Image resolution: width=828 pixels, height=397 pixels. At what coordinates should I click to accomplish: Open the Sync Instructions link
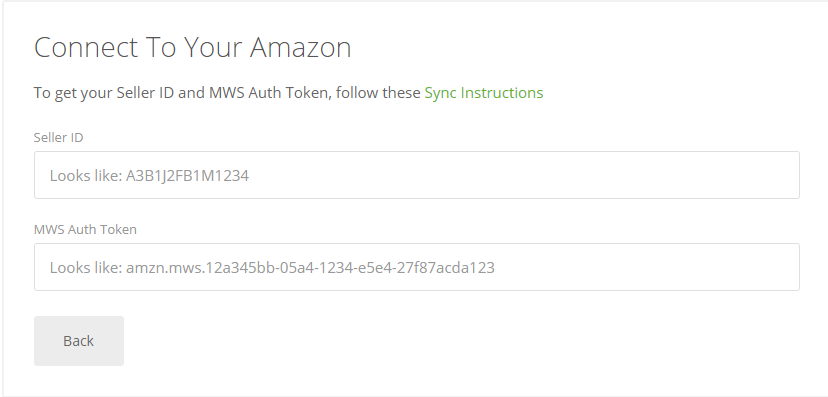pyautogui.click(x=484, y=93)
